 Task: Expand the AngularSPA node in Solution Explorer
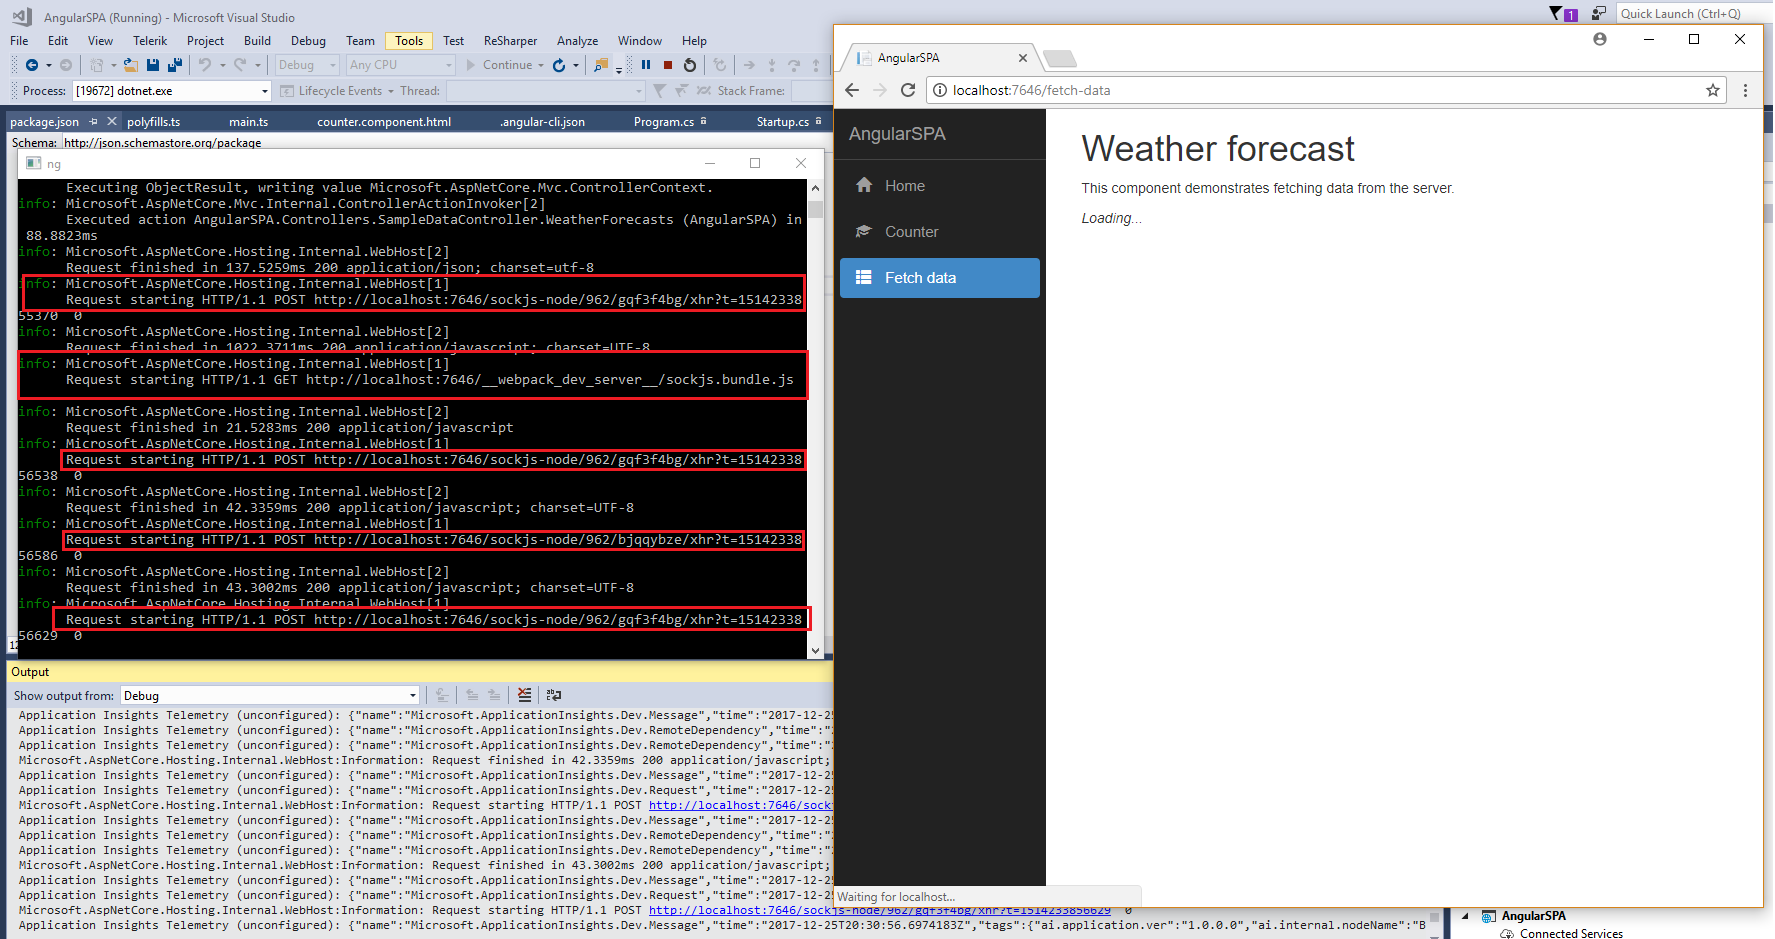tap(1465, 916)
